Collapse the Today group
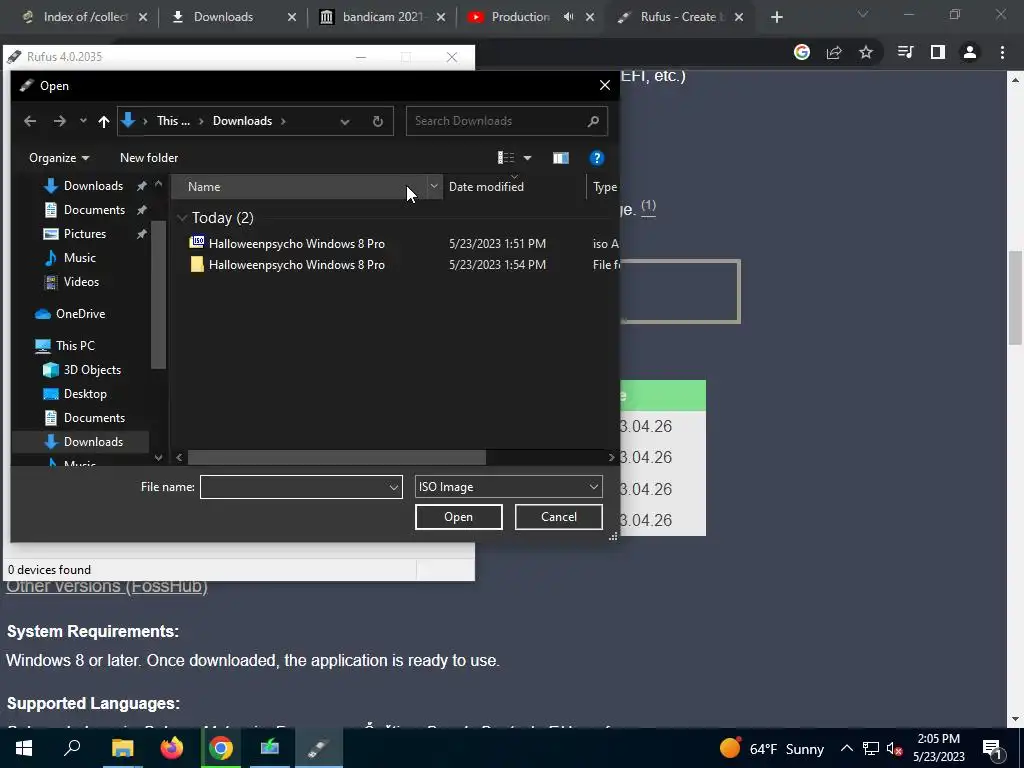Screen dimensions: 1024x768 [182, 217]
